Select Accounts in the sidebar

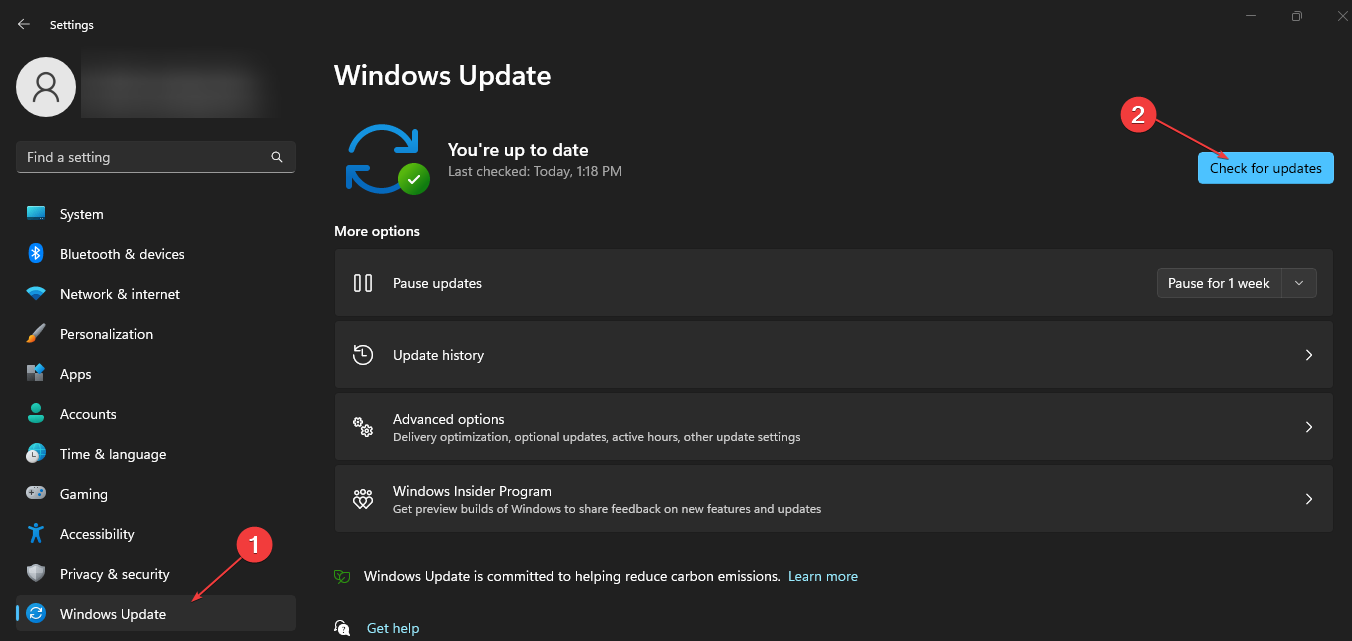(155, 414)
